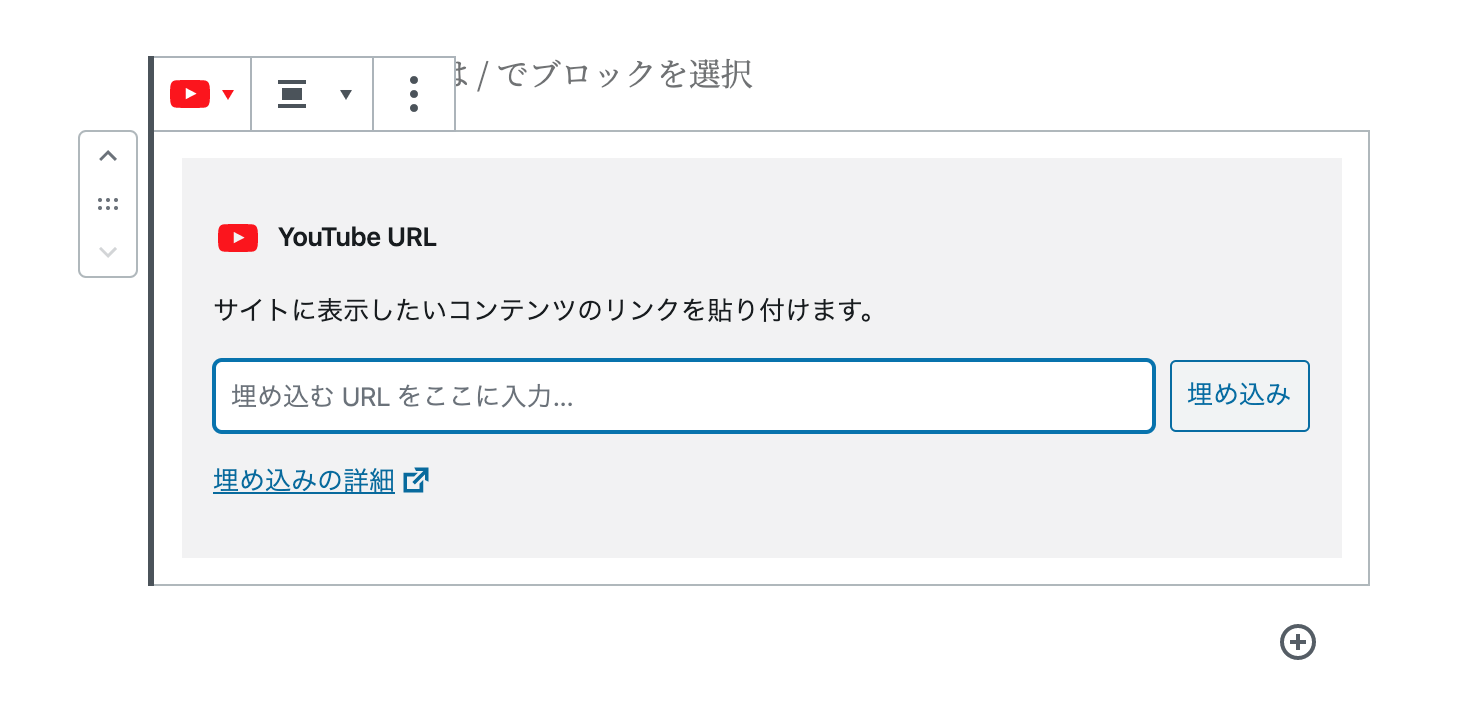The image size is (1482, 710).
Task: Click the six-dot block drag handle
Action: pyautogui.click(x=108, y=204)
